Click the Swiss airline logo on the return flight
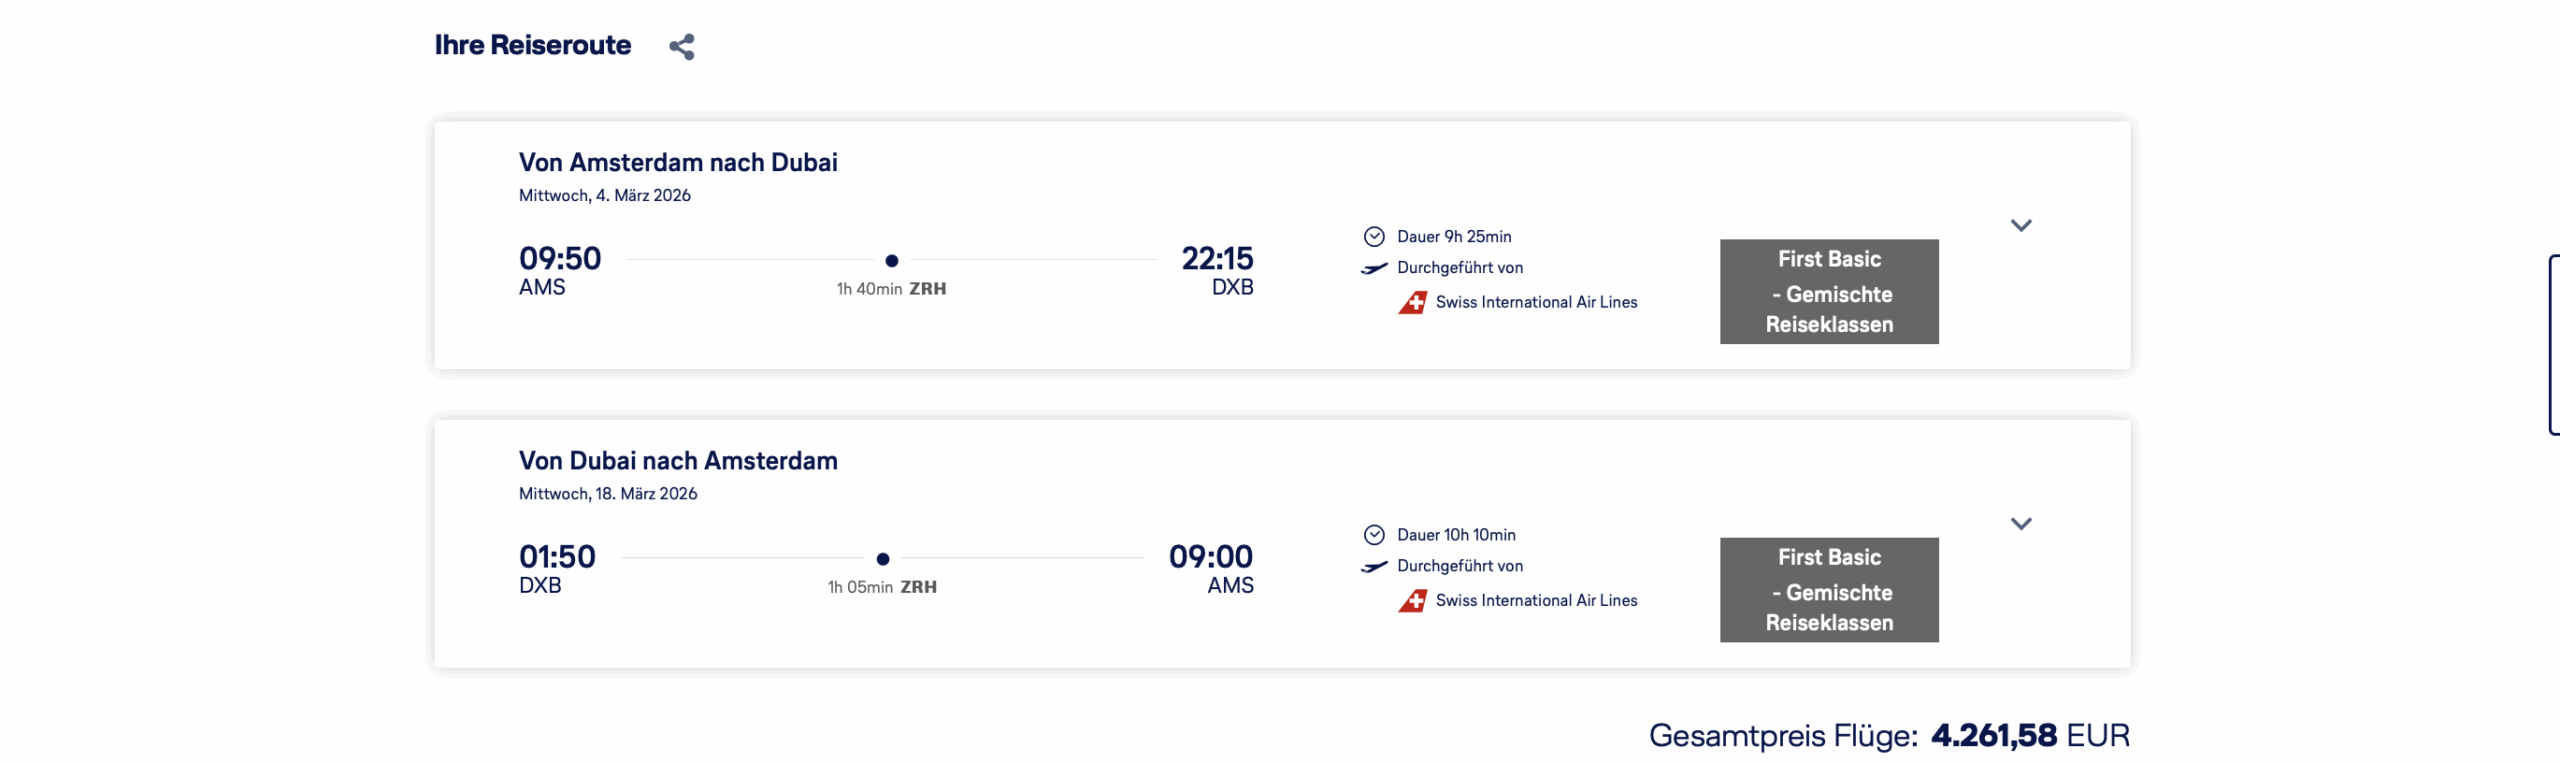 [x=1412, y=600]
